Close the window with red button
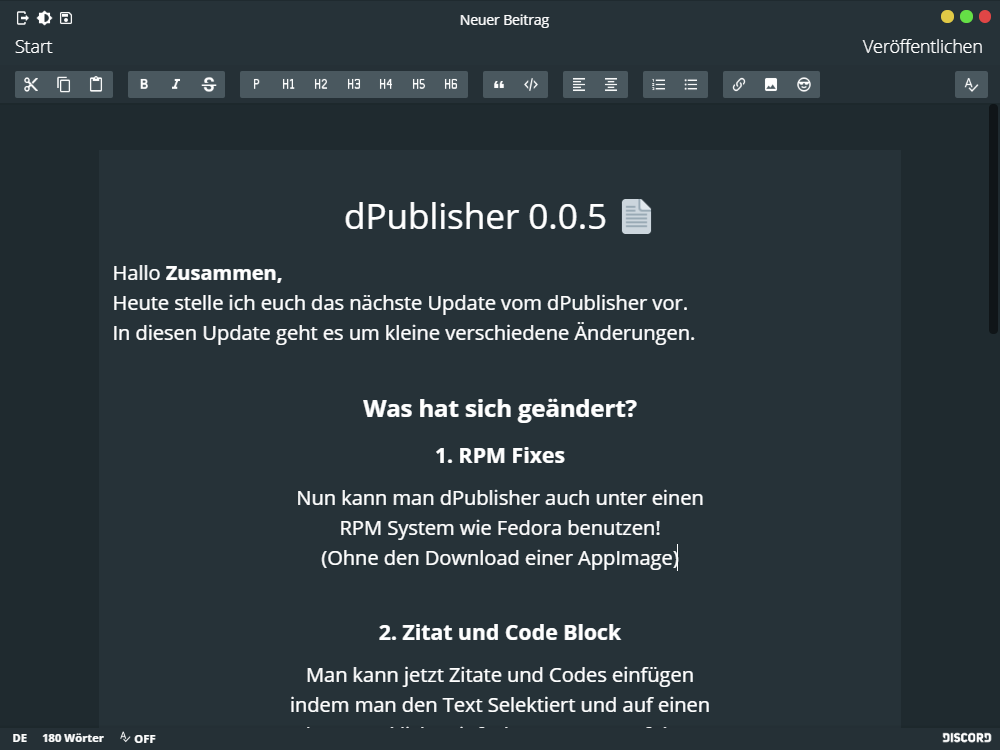This screenshot has height=750, width=1000. [985, 17]
